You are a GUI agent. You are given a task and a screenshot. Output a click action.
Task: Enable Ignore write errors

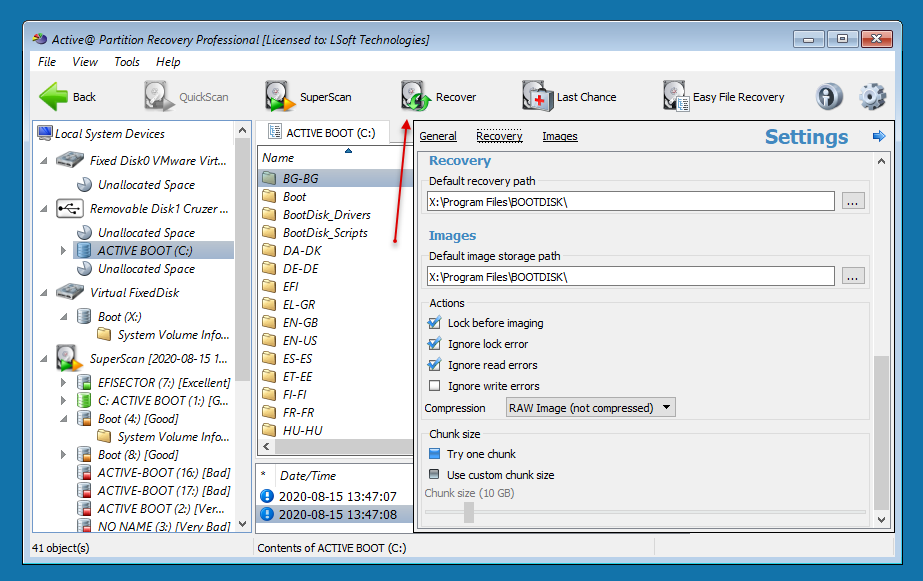click(x=434, y=386)
